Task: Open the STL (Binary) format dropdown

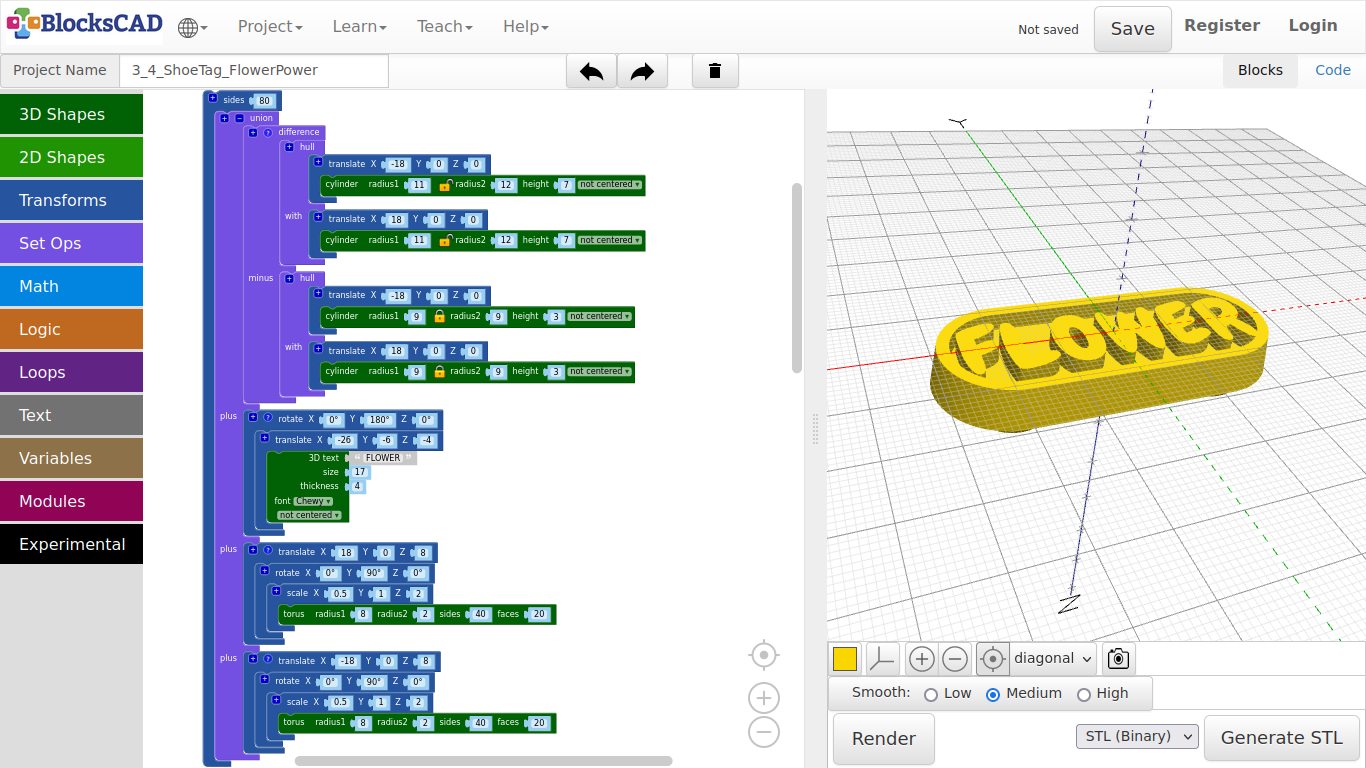Action: (1137, 737)
